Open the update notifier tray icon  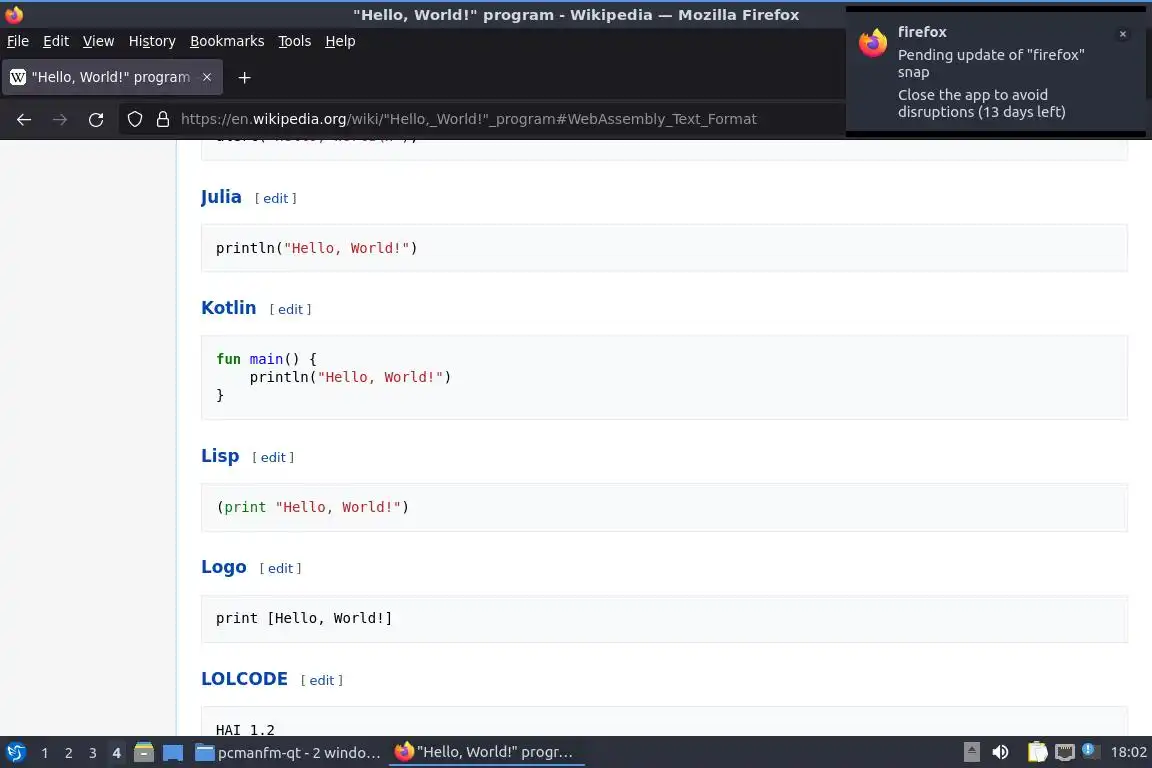(1090, 752)
